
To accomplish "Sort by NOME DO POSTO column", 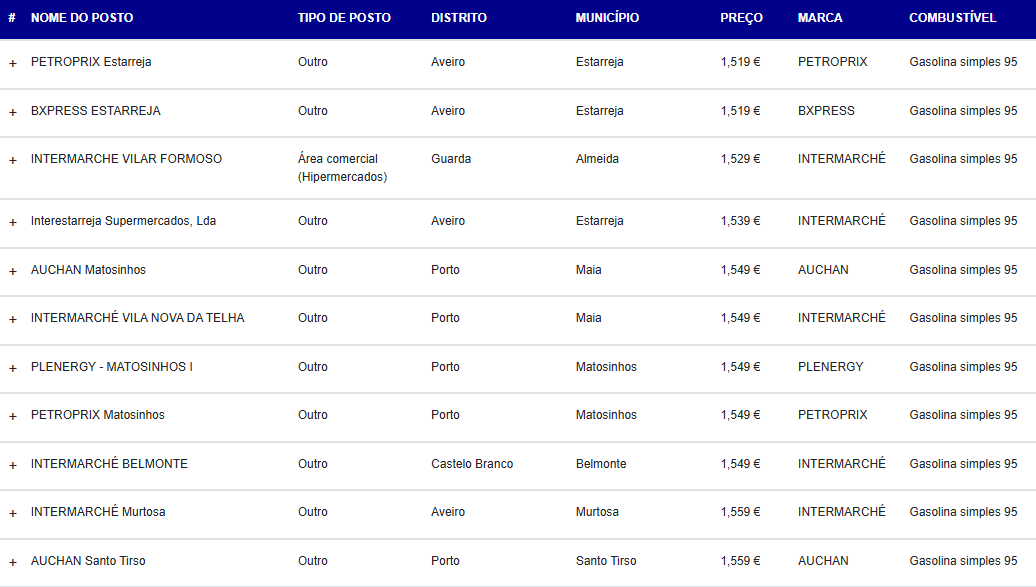I will [x=82, y=18].
